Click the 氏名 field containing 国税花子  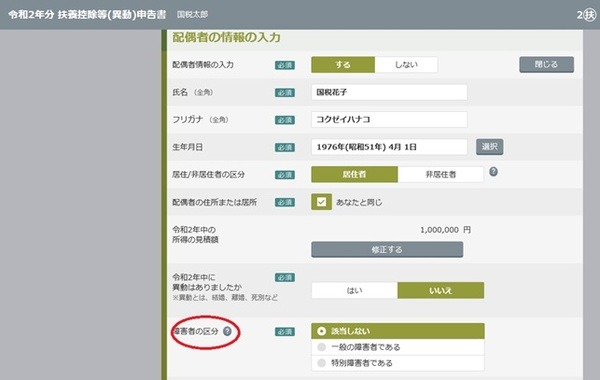pyautogui.click(x=389, y=92)
